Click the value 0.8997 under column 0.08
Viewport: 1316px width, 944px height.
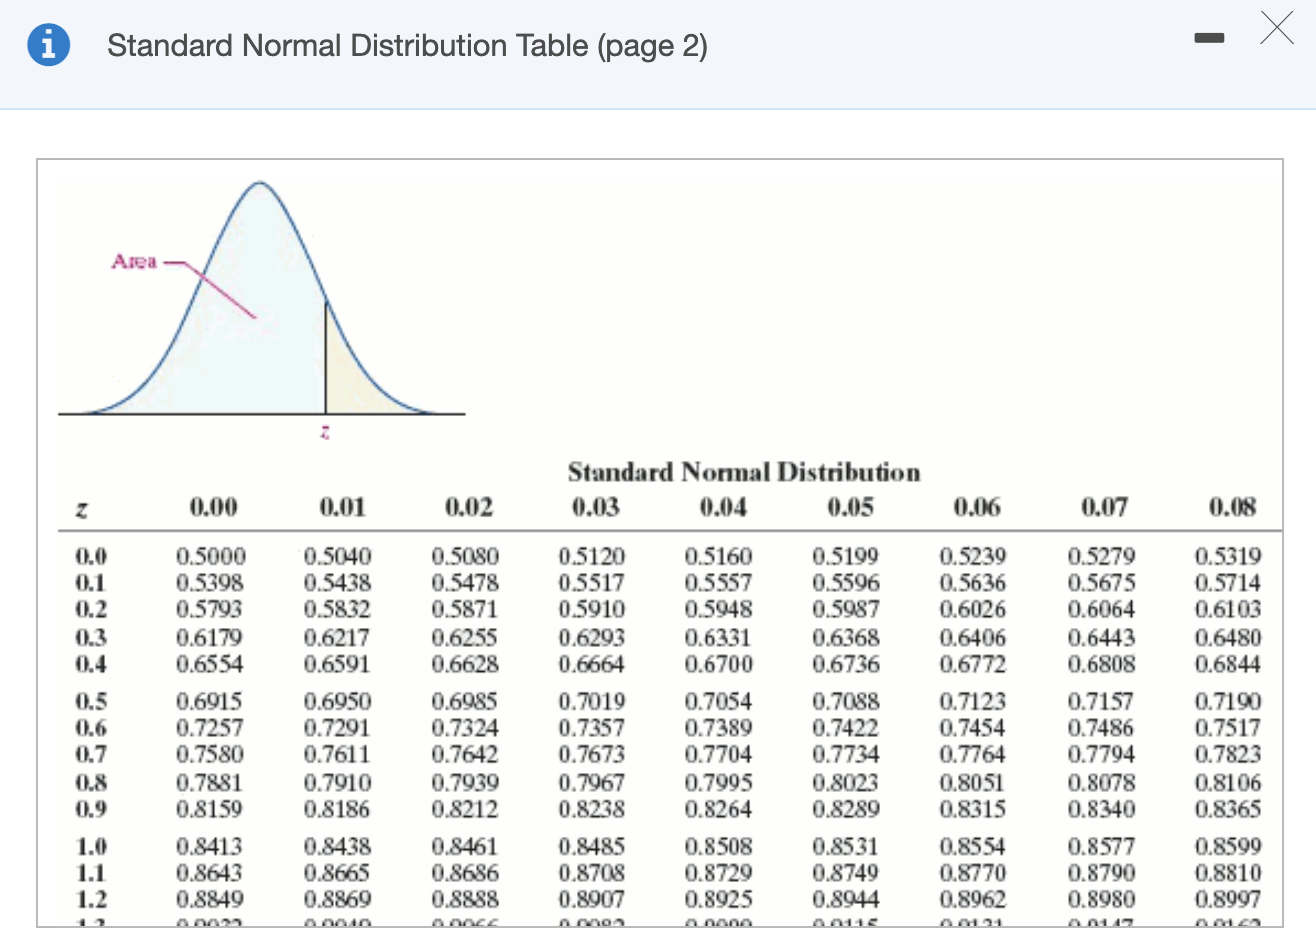coord(1228,899)
